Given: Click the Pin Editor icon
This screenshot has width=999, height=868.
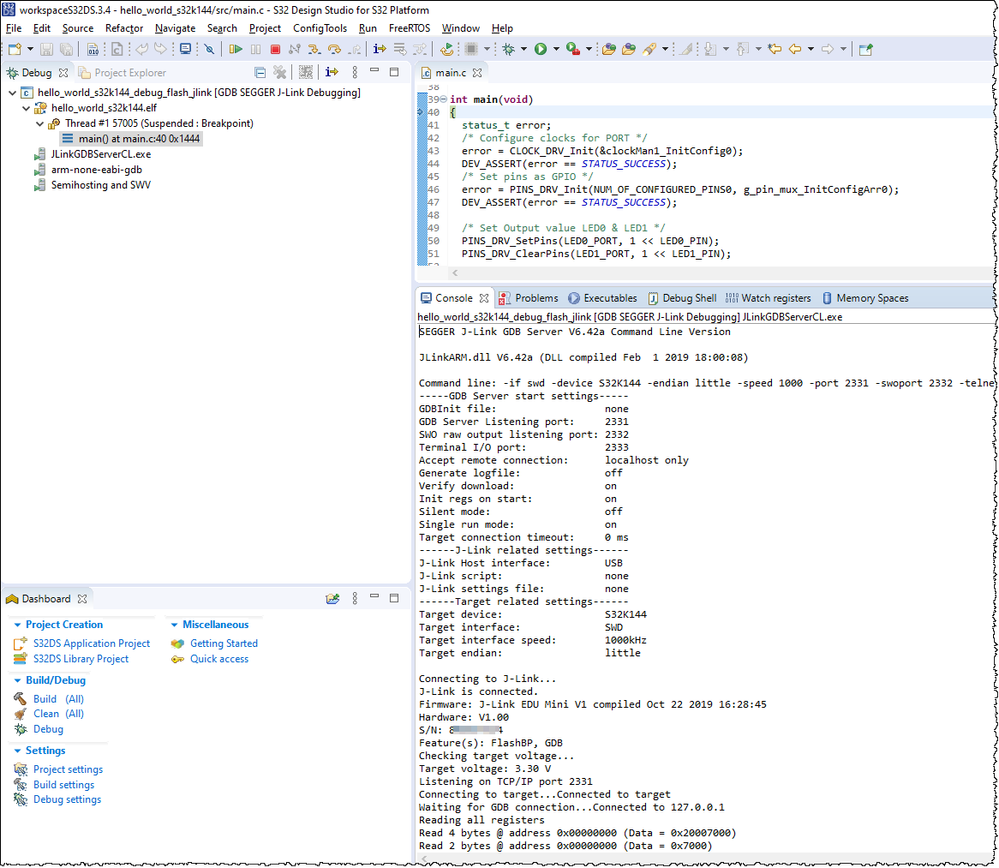Looking at the screenshot, I should 865,49.
